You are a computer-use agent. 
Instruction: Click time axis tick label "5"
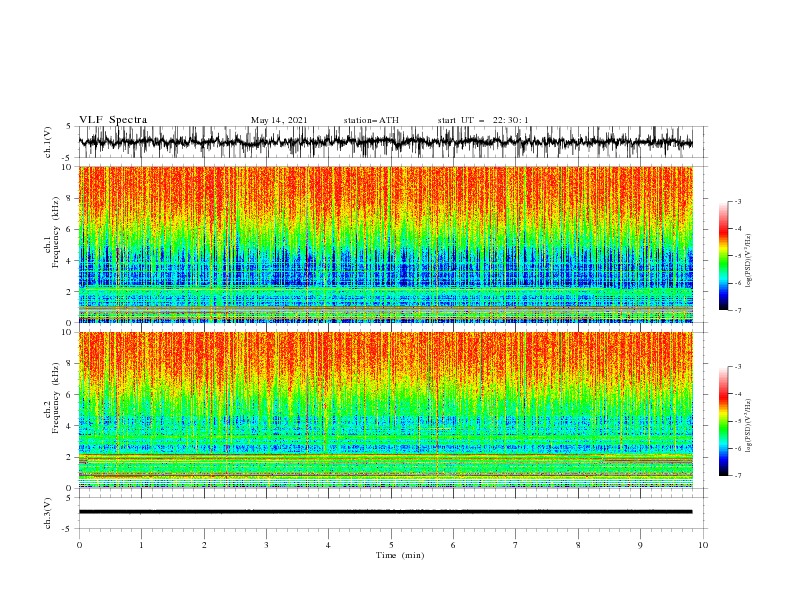coord(391,545)
